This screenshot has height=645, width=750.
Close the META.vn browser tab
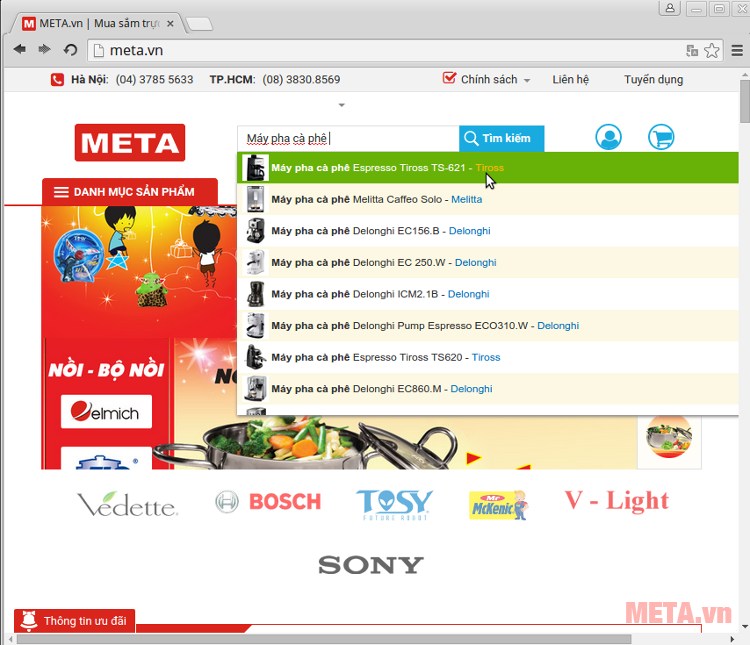(x=170, y=23)
